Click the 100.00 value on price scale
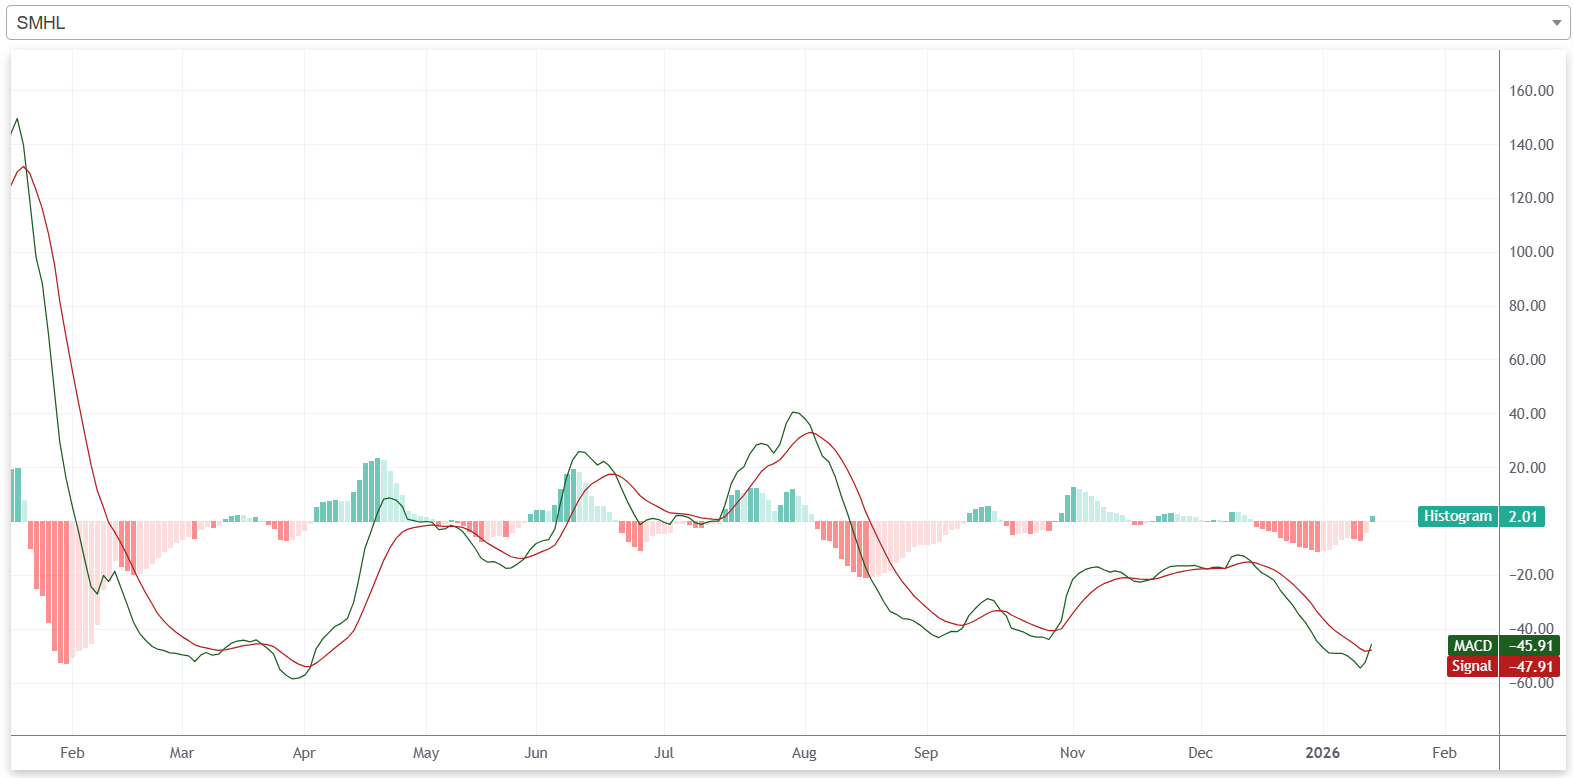The width and height of the screenshot is (1573, 778). [x=1531, y=252]
